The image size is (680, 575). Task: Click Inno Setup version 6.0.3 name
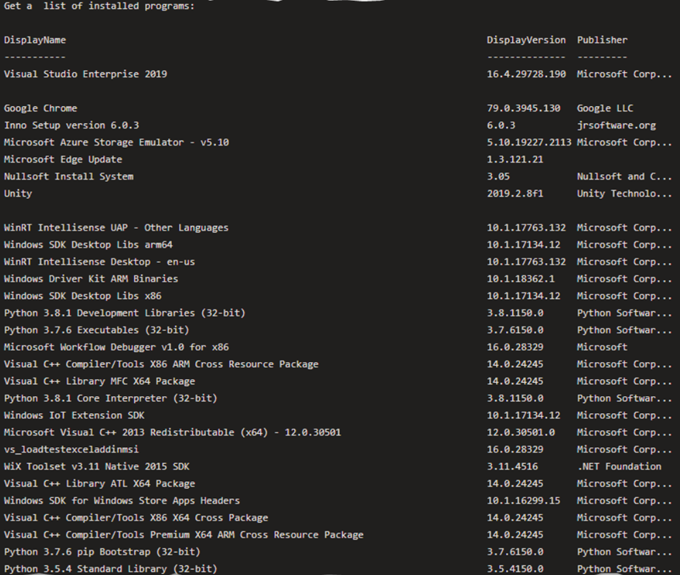click(x=72, y=125)
